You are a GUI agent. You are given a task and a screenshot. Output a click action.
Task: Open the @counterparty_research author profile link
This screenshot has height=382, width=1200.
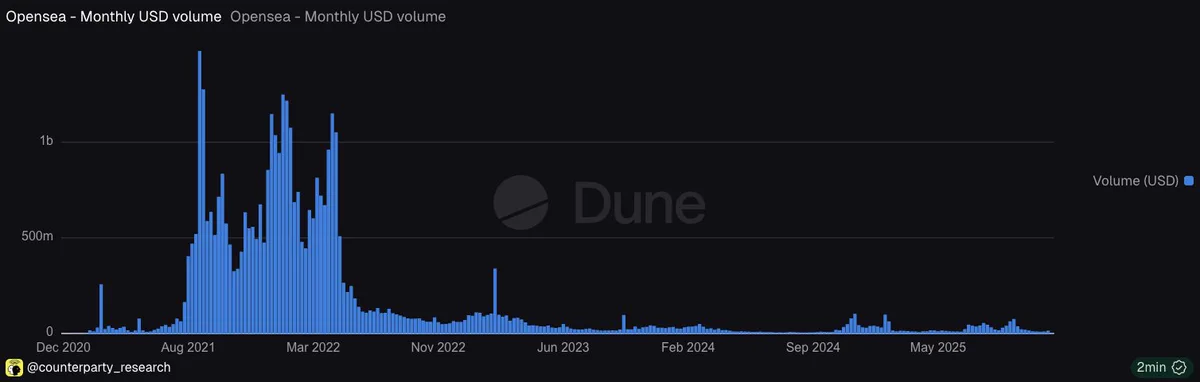pos(98,367)
